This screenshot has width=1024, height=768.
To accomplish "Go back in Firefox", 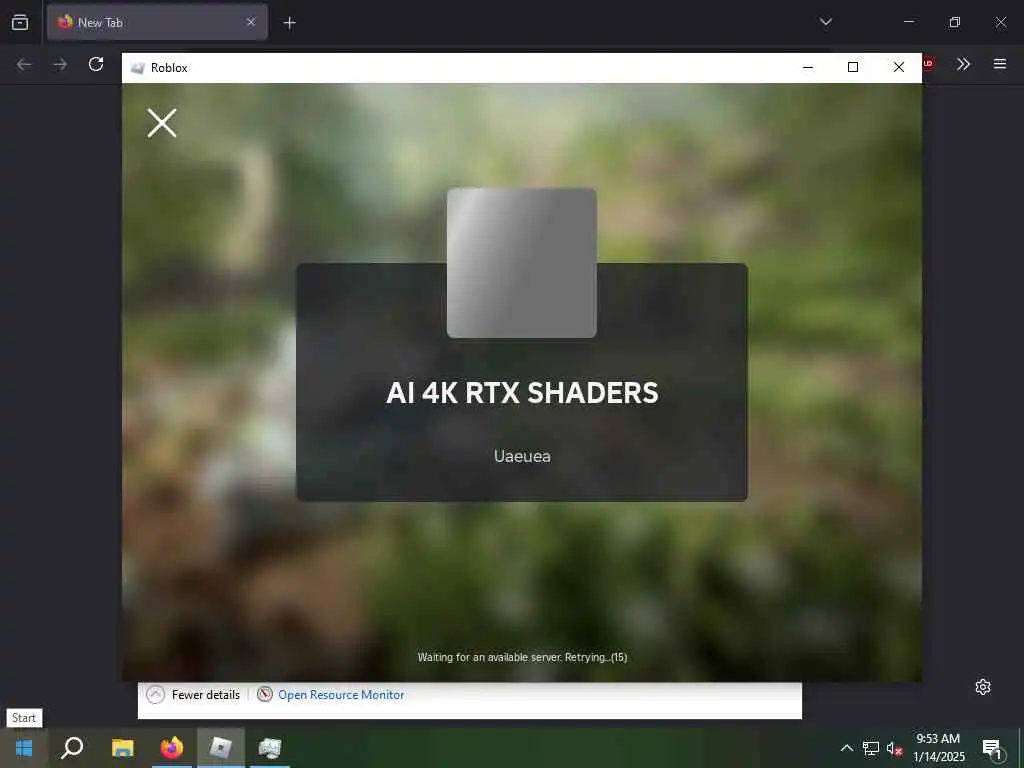I will pyautogui.click(x=24, y=64).
